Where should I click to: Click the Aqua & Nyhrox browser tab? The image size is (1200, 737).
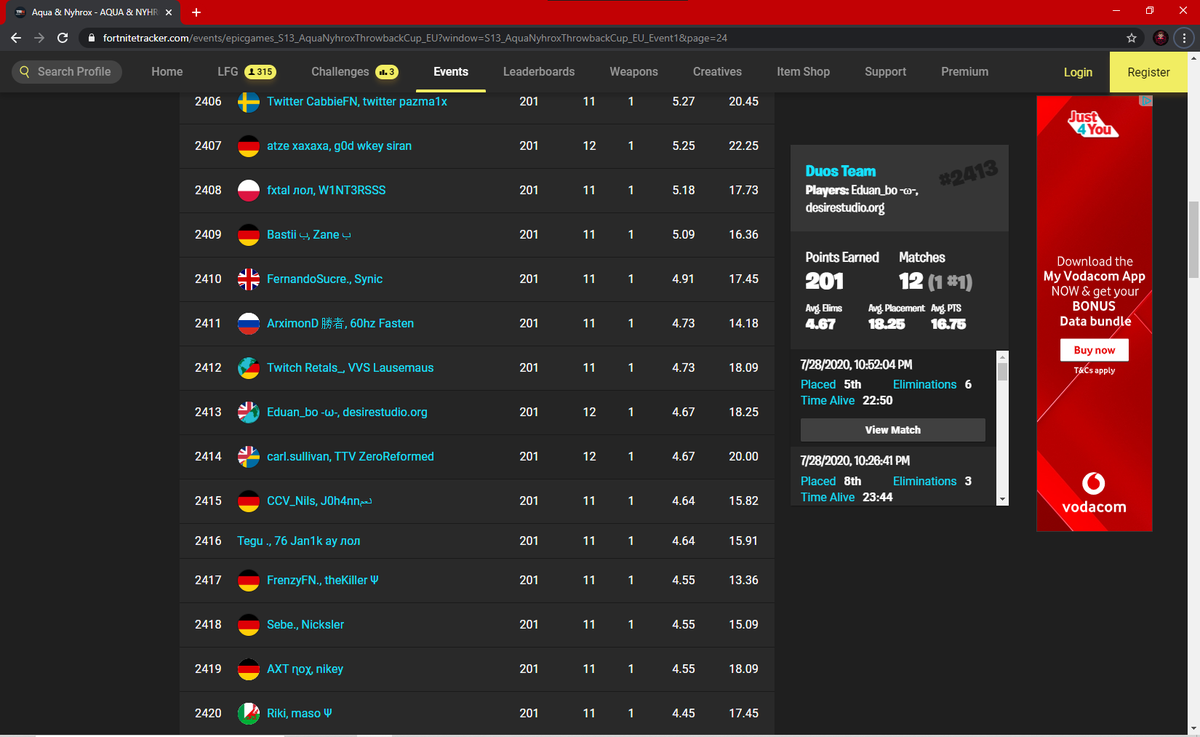click(x=92, y=13)
